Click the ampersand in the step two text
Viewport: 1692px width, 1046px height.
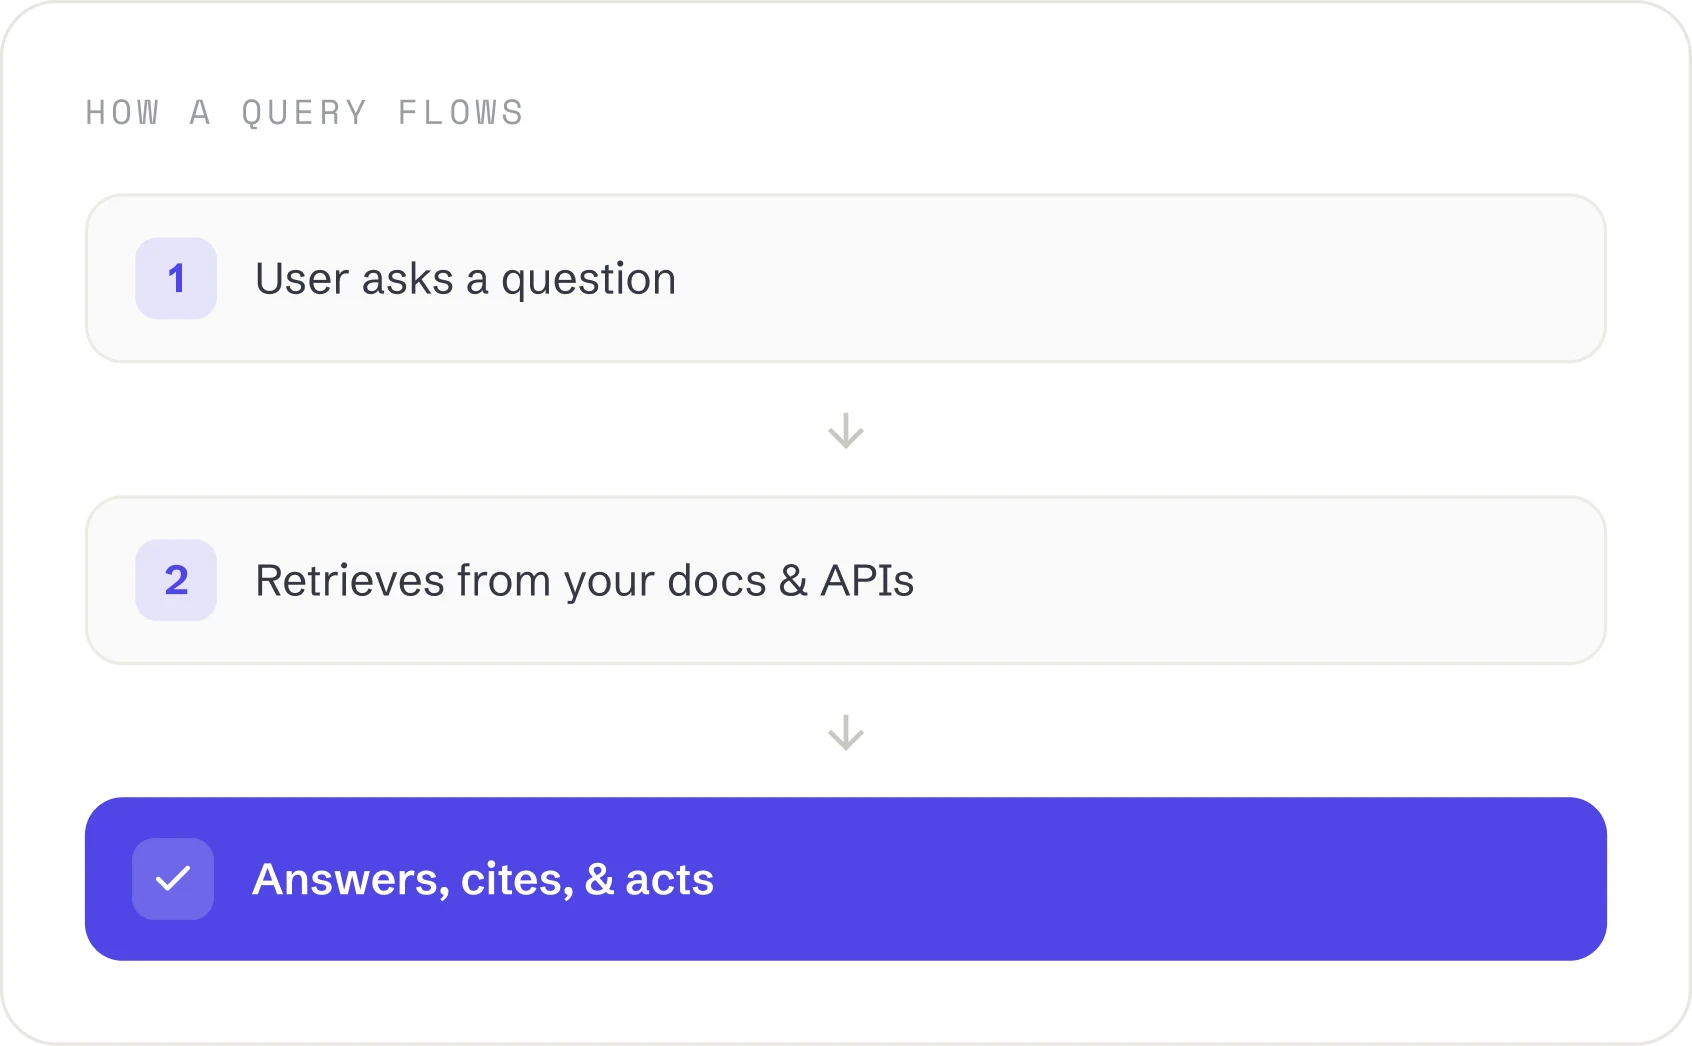pos(793,581)
